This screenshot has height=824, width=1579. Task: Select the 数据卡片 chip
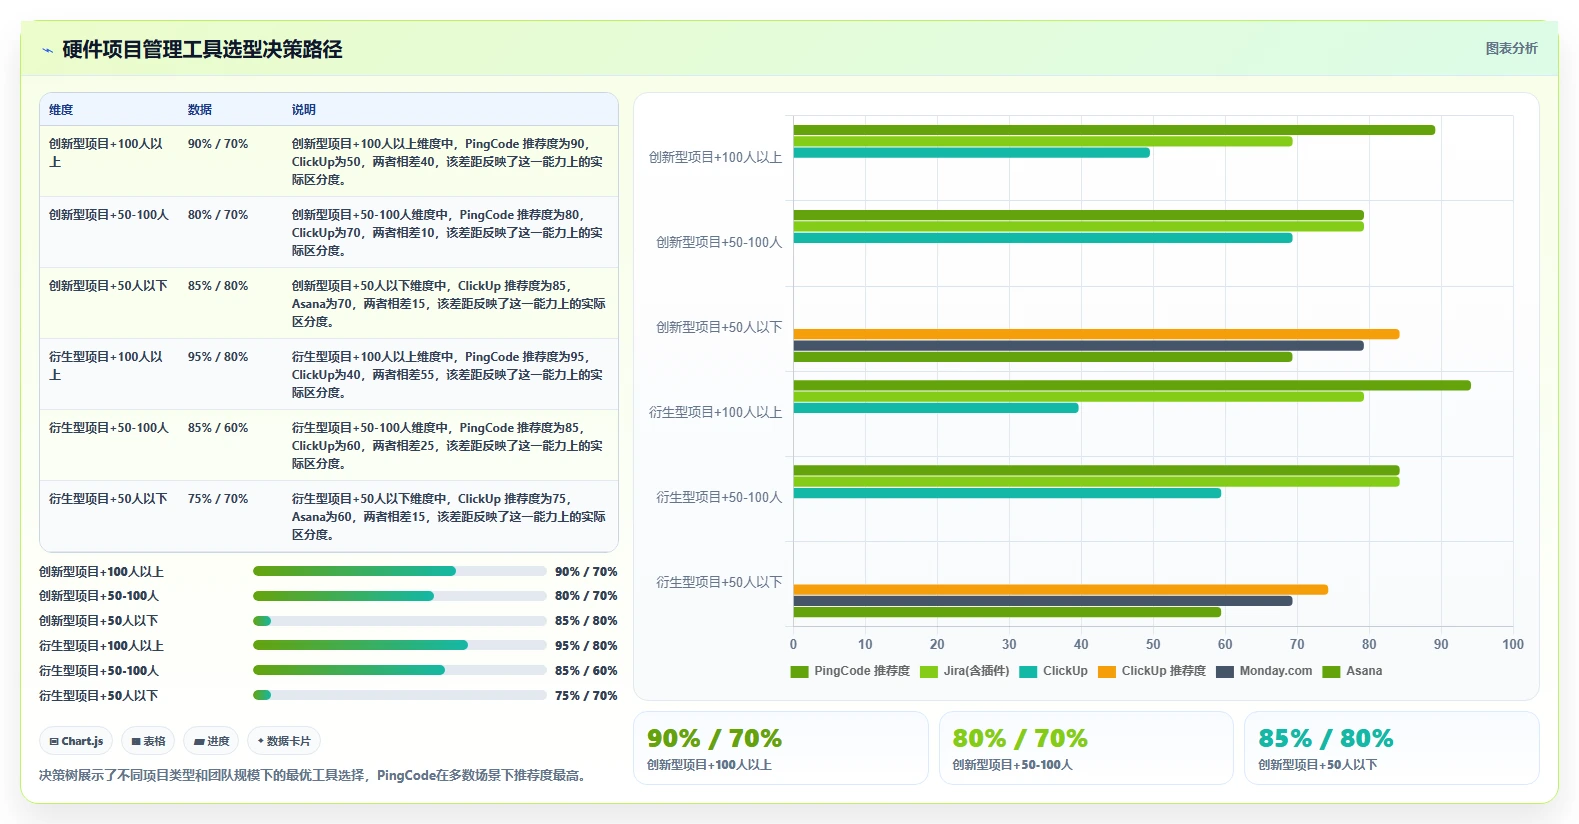coord(284,741)
